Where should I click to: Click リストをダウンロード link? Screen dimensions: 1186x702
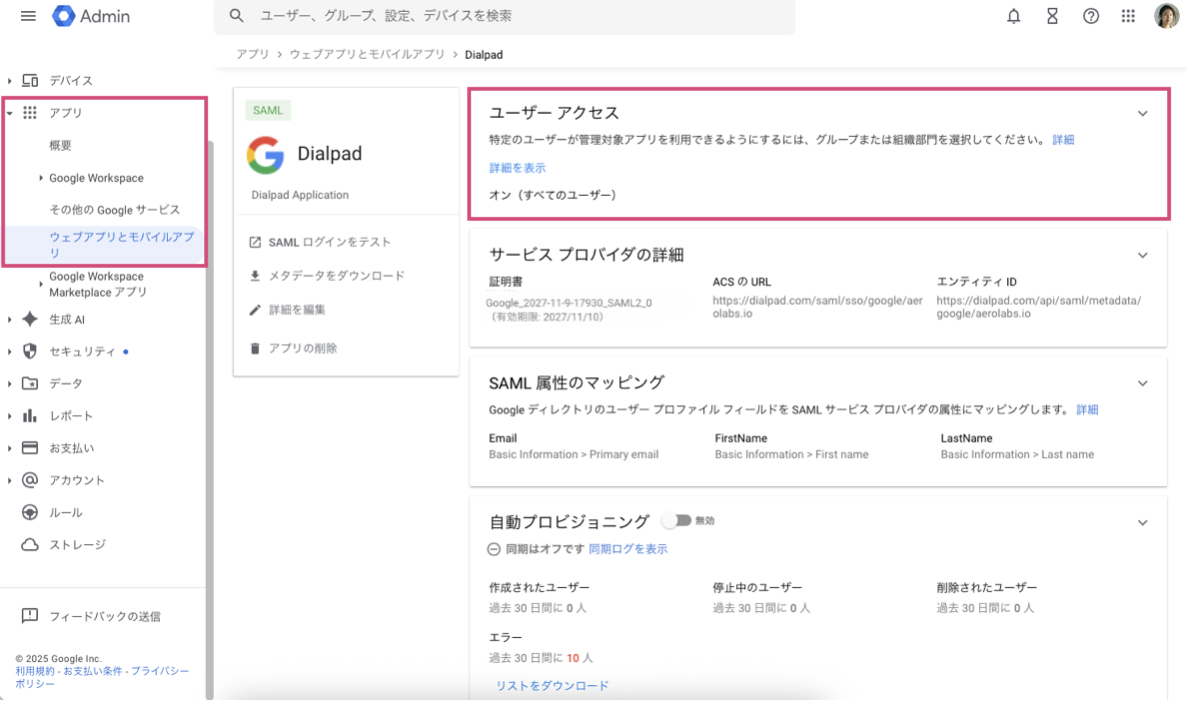(552, 686)
